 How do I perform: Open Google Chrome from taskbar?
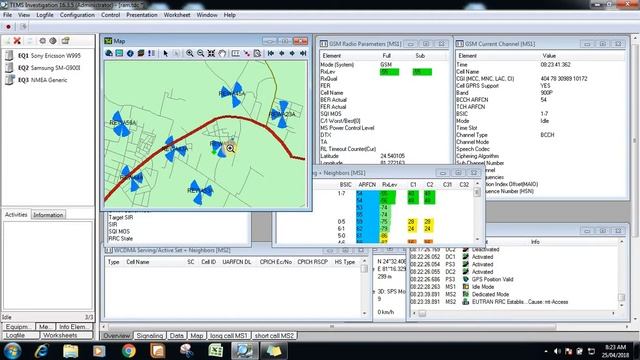click(x=129, y=351)
